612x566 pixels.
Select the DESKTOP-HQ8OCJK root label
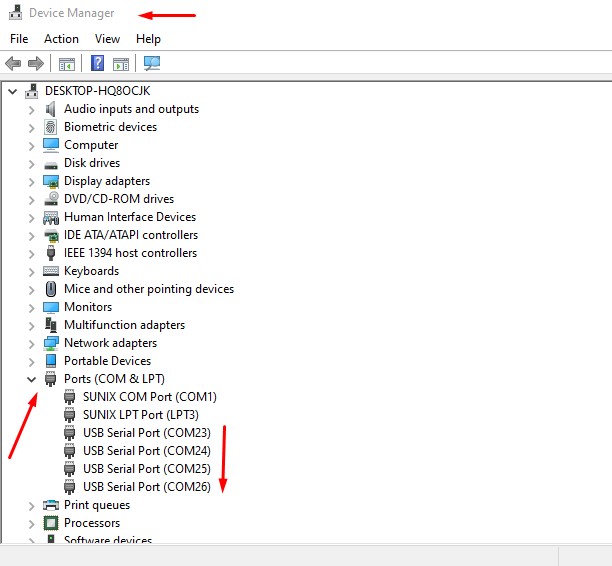(98, 91)
